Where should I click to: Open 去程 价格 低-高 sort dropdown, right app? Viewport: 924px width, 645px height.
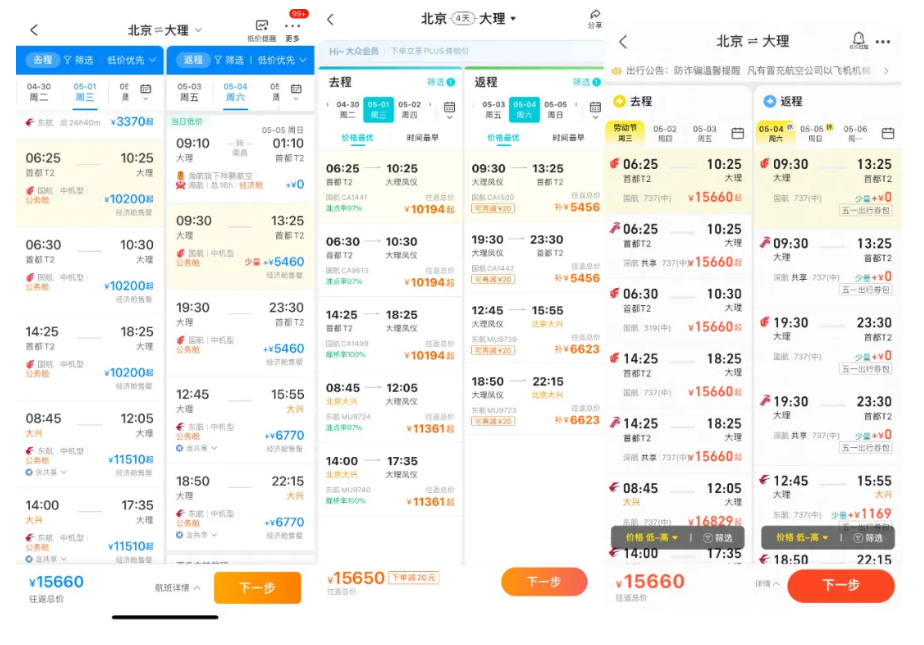click(x=651, y=537)
